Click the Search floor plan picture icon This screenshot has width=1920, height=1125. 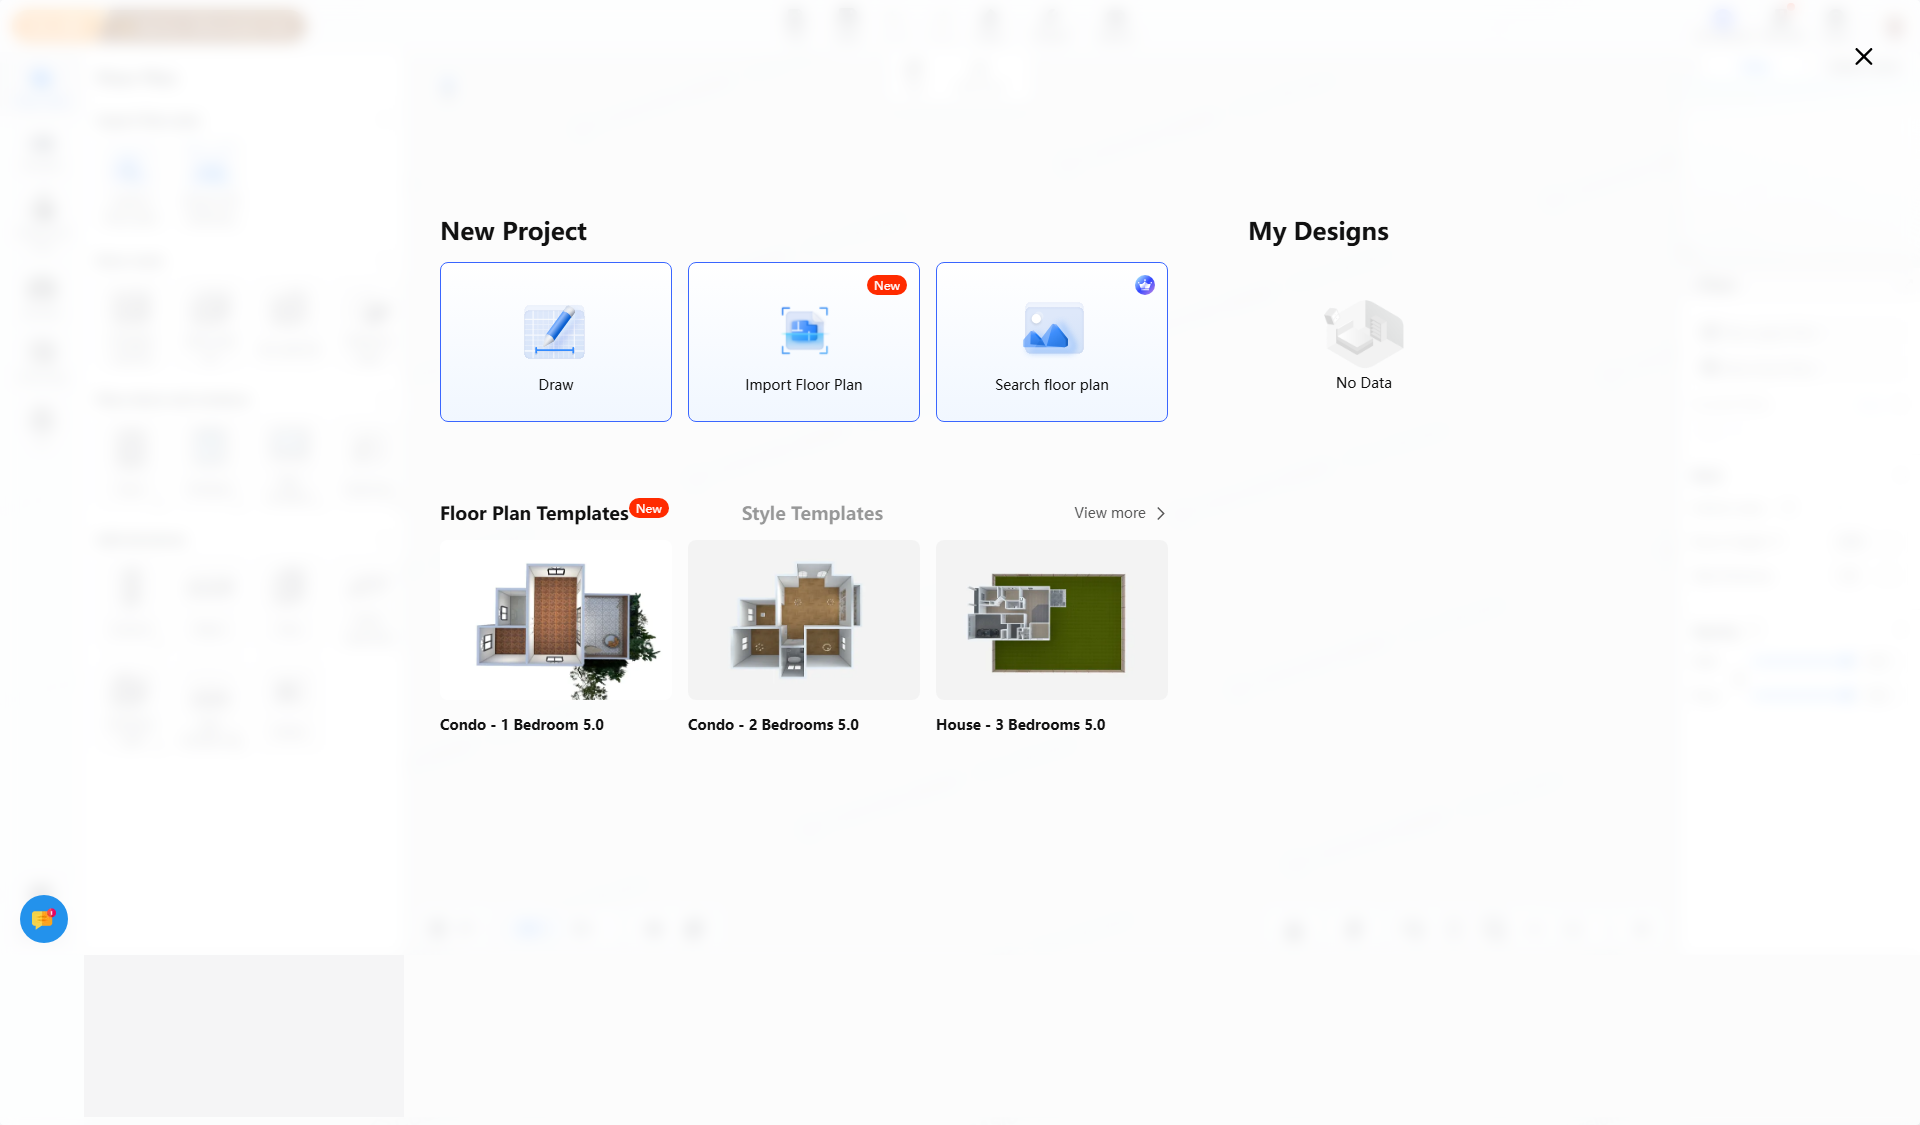[x=1052, y=329]
